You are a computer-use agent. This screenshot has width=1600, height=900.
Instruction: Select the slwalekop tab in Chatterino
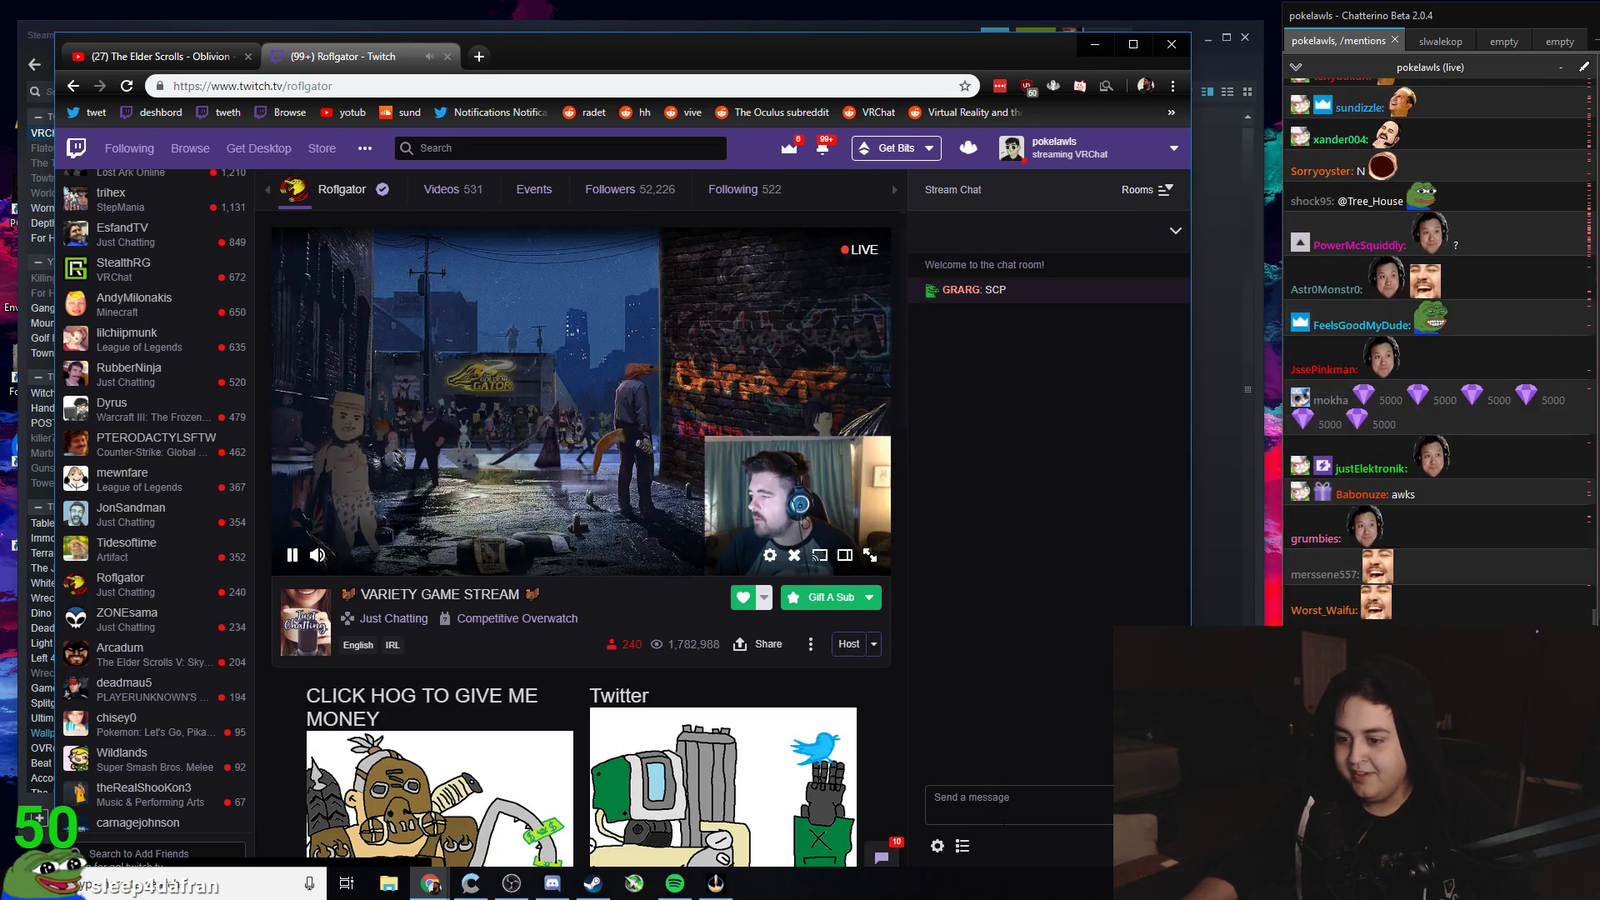(1440, 41)
